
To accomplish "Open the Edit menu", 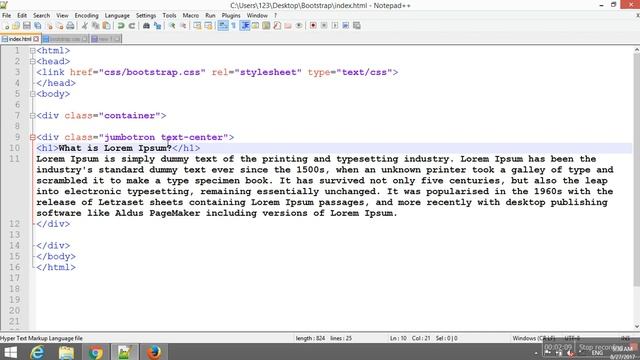I will (x=22, y=16).
